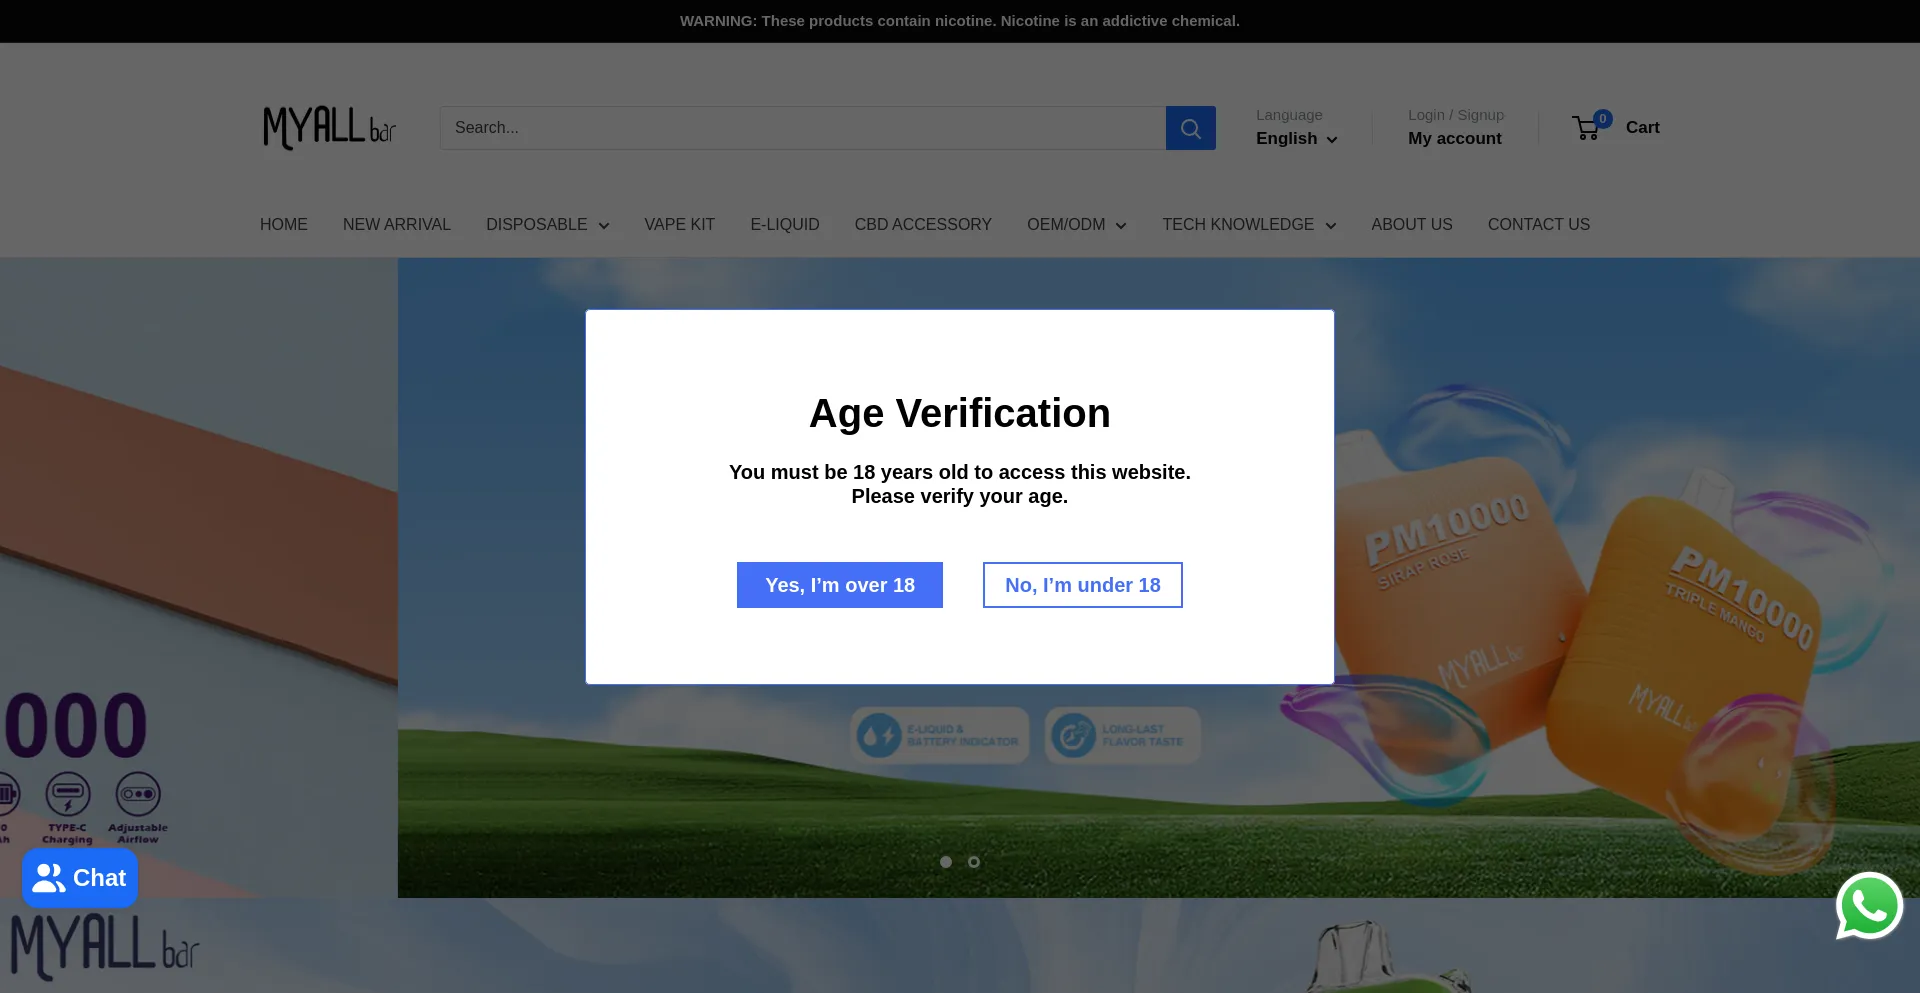Open the Shopify Chat widget
Screen dimensions: 1920x993
click(x=80, y=878)
